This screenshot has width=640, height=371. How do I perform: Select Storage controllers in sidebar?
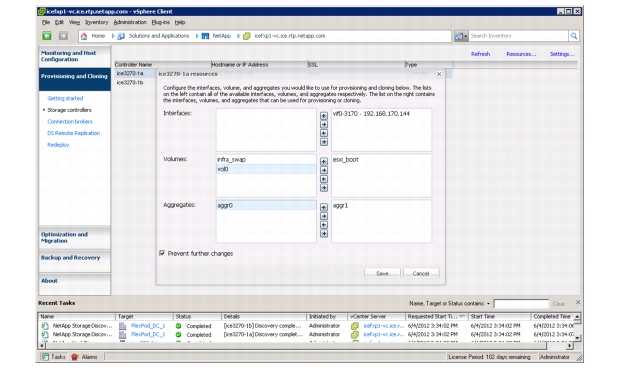pos(69,110)
